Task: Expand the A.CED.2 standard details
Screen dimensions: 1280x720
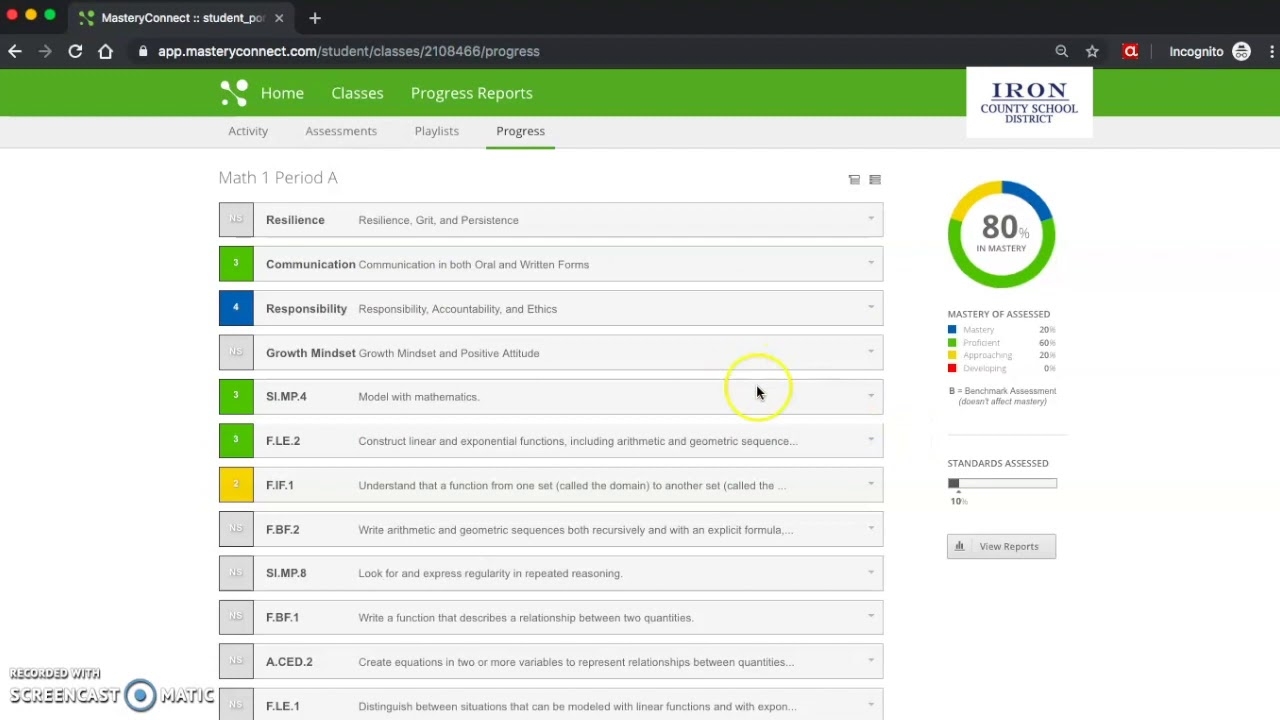Action: tap(870, 661)
